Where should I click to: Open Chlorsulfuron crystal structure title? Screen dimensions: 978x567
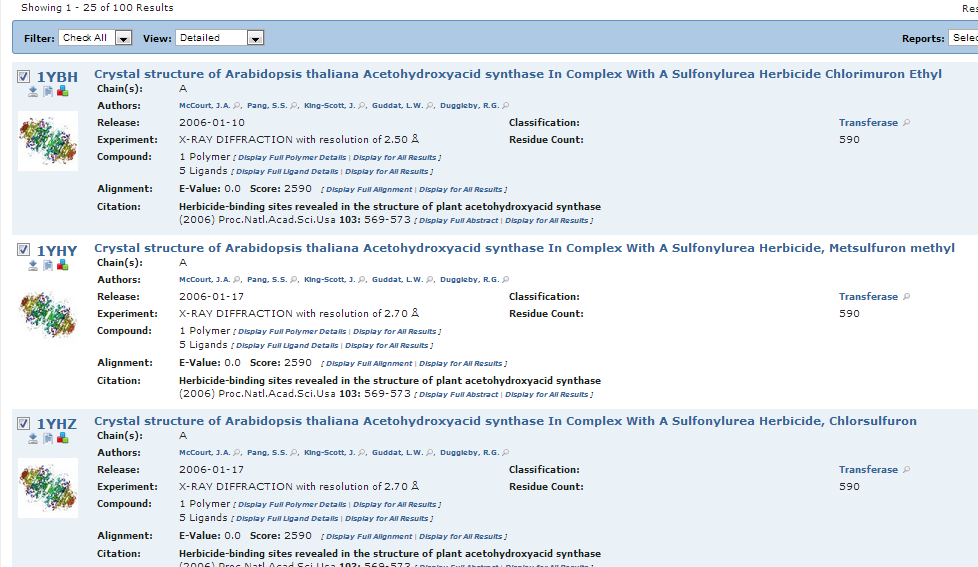pyautogui.click(x=505, y=421)
